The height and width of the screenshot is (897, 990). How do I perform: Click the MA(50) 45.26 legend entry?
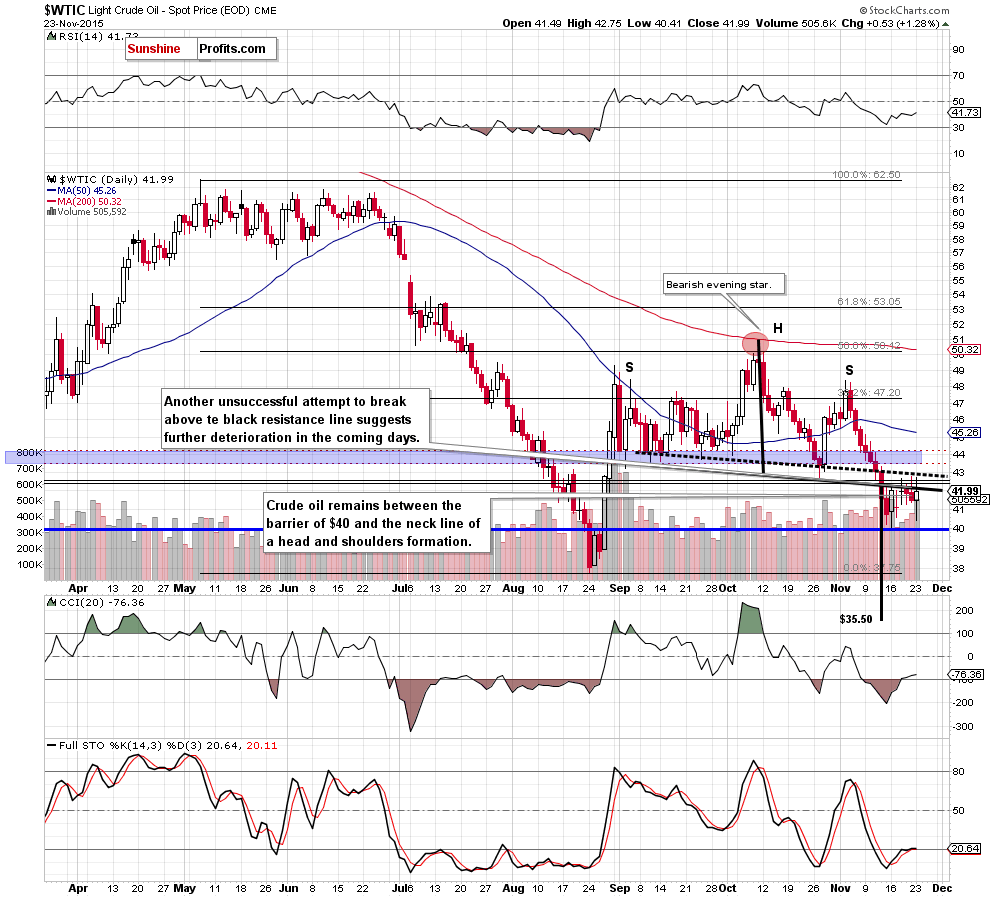pyautogui.click(x=82, y=190)
